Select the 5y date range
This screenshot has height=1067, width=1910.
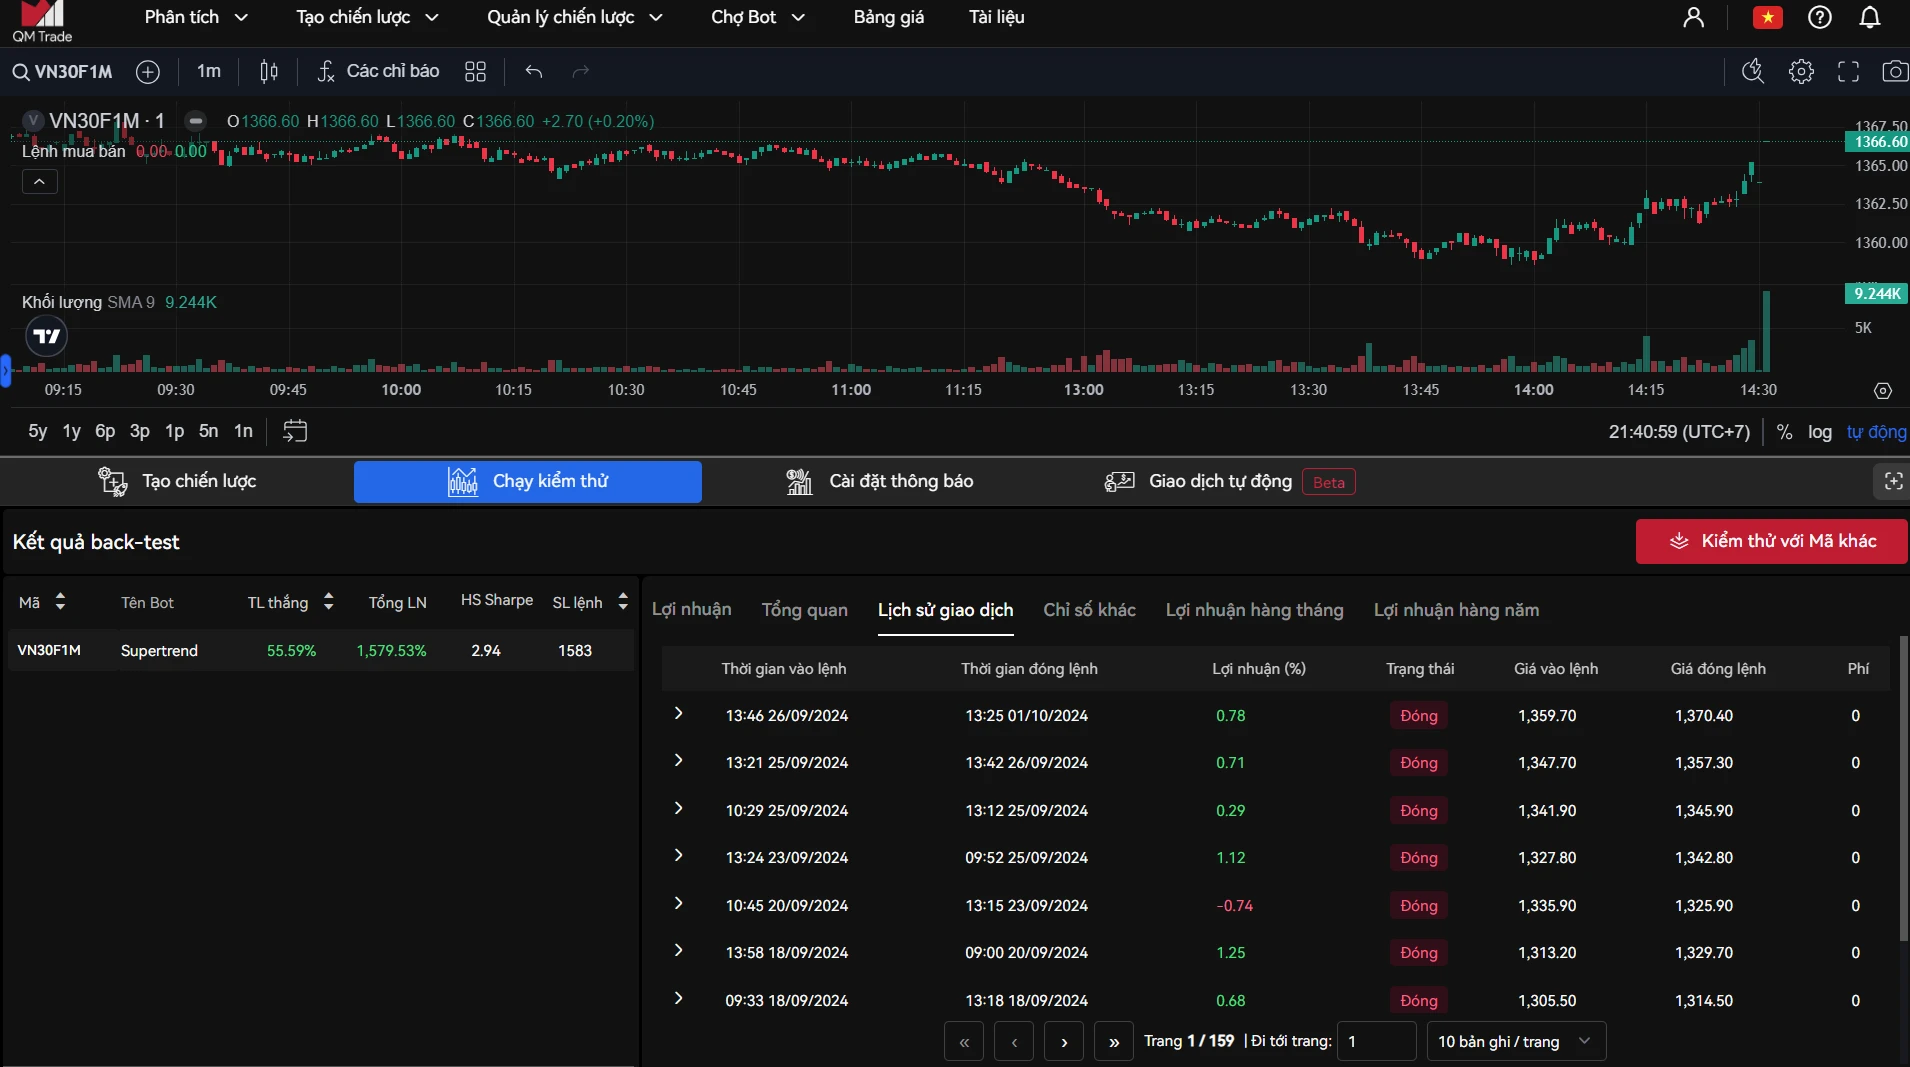(38, 431)
